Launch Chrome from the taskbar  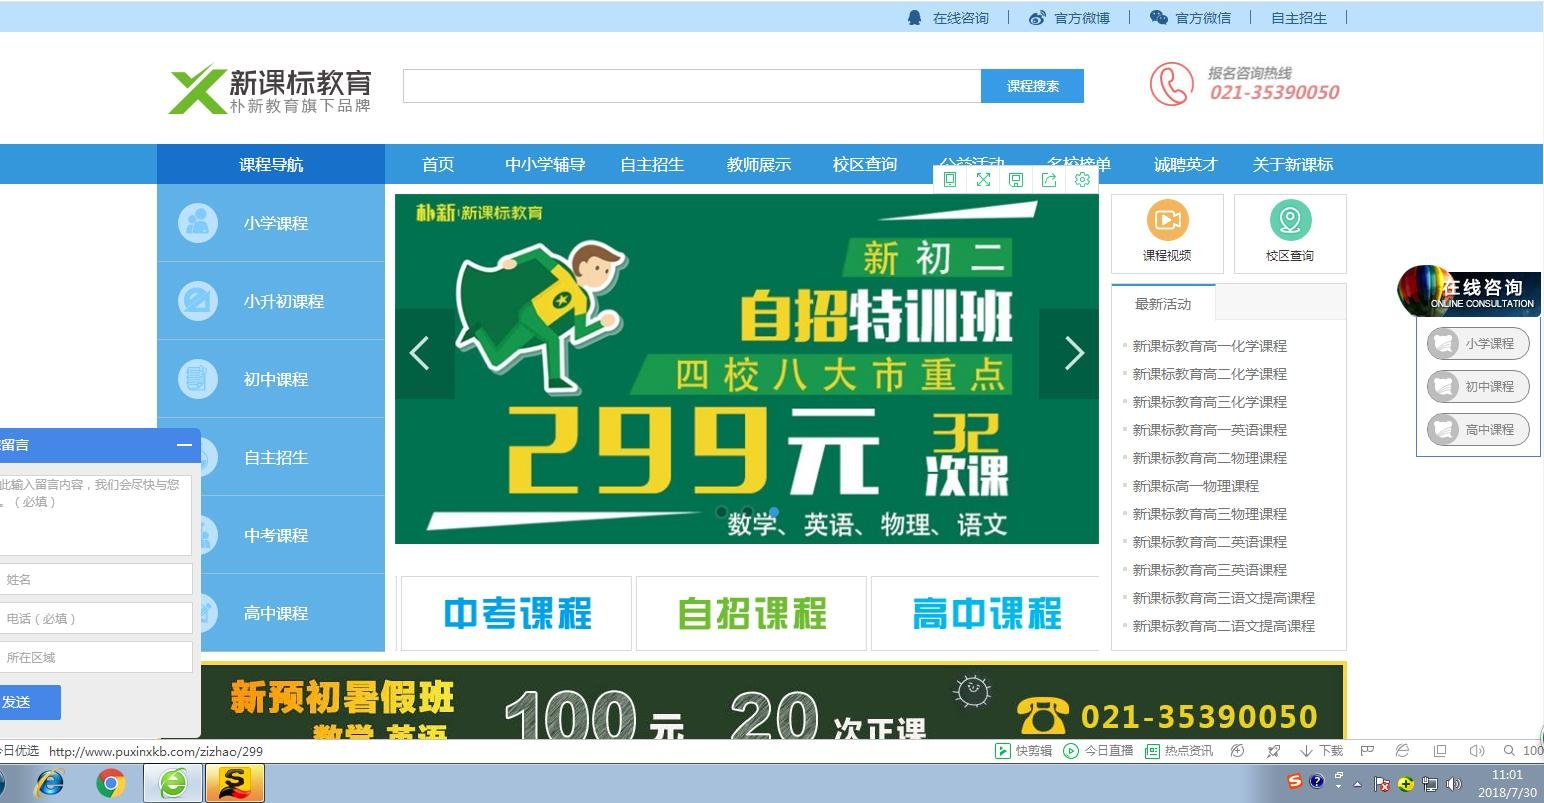point(110,783)
